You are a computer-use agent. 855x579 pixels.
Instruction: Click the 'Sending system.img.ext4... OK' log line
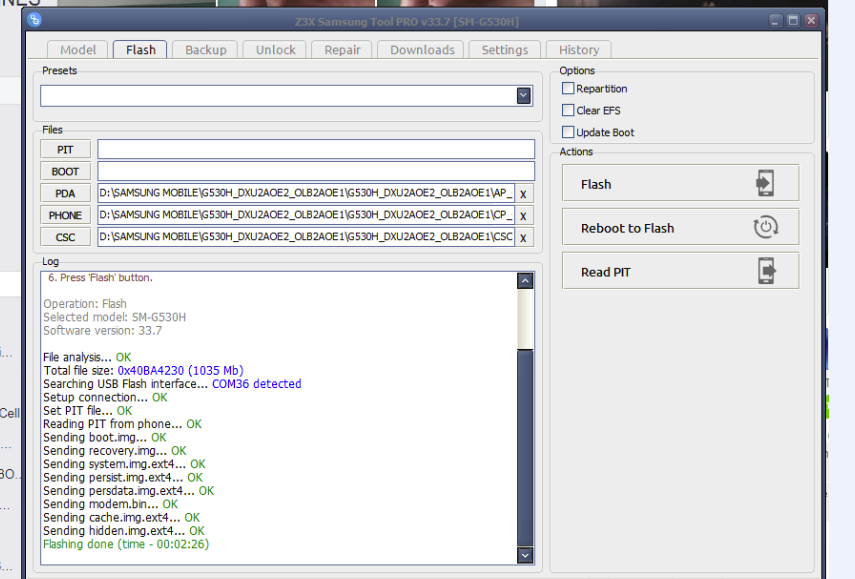click(x=124, y=464)
